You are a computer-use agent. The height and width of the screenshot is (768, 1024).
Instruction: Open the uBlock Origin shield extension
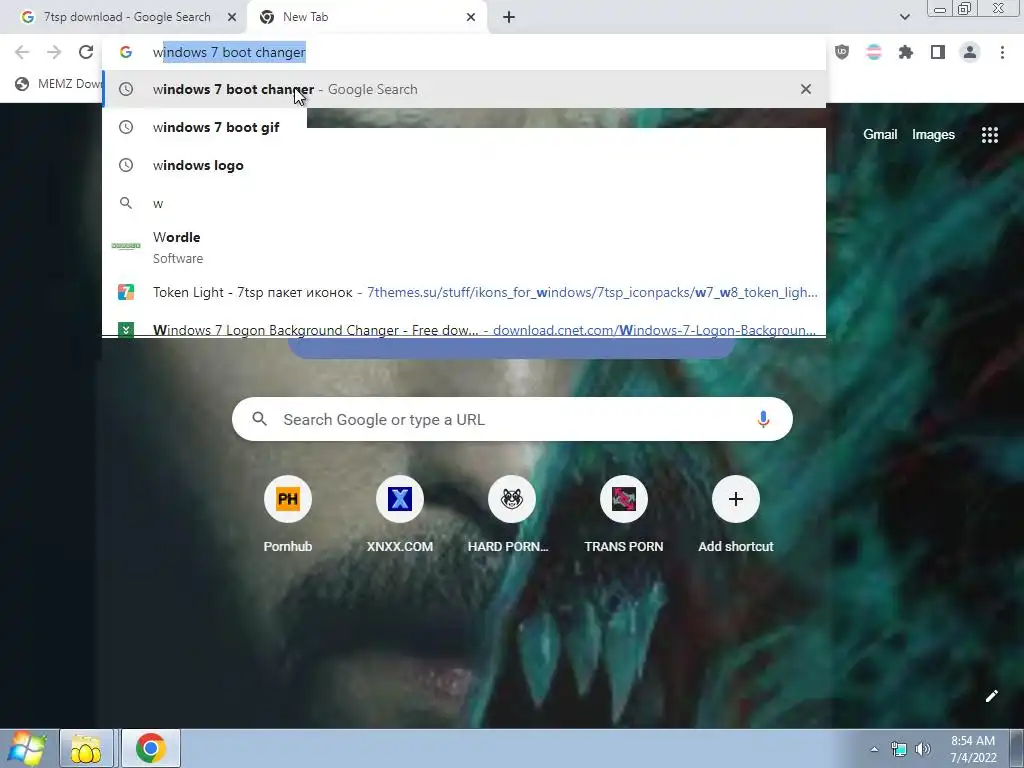point(842,52)
